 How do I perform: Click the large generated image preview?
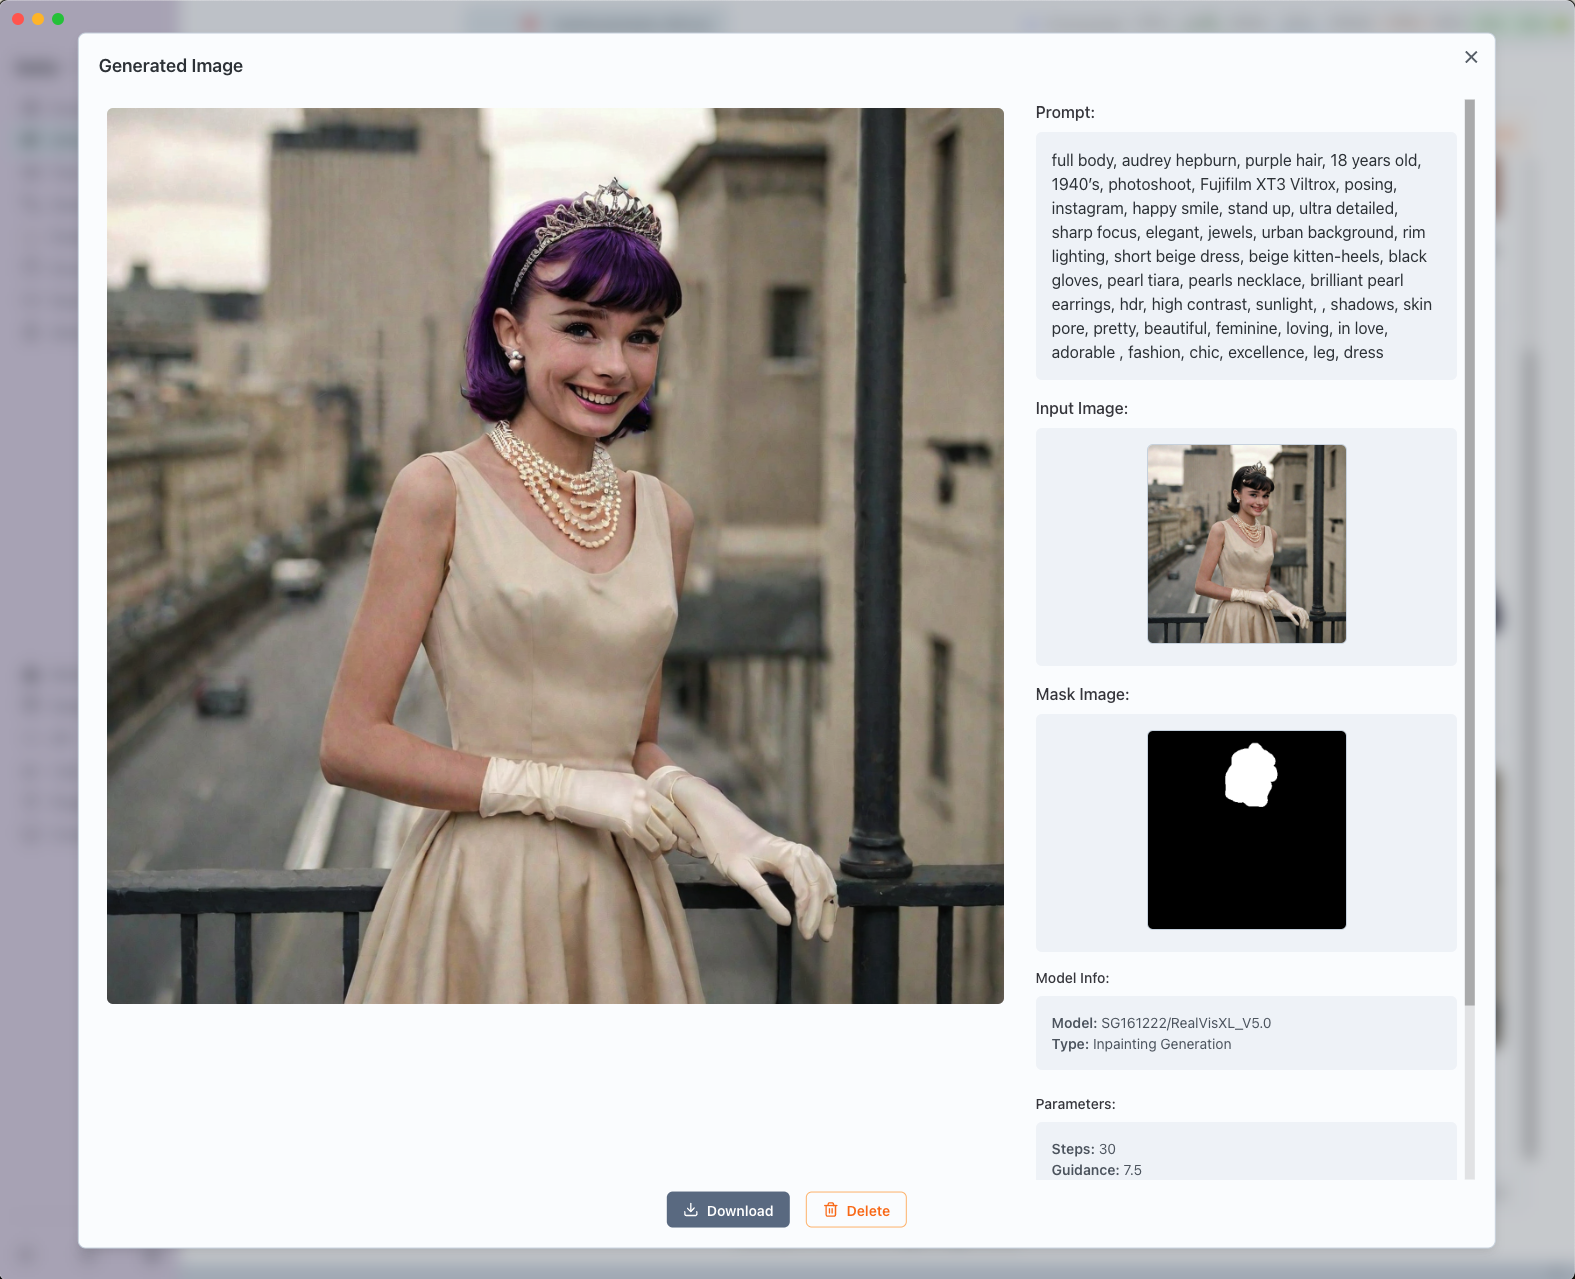[x=555, y=555]
